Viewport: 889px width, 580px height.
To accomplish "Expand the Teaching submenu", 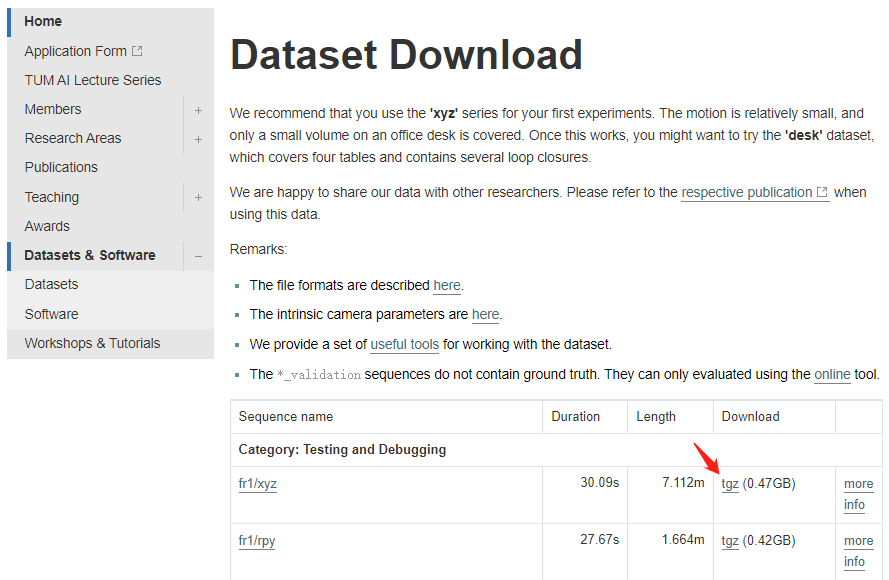I will point(198,198).
